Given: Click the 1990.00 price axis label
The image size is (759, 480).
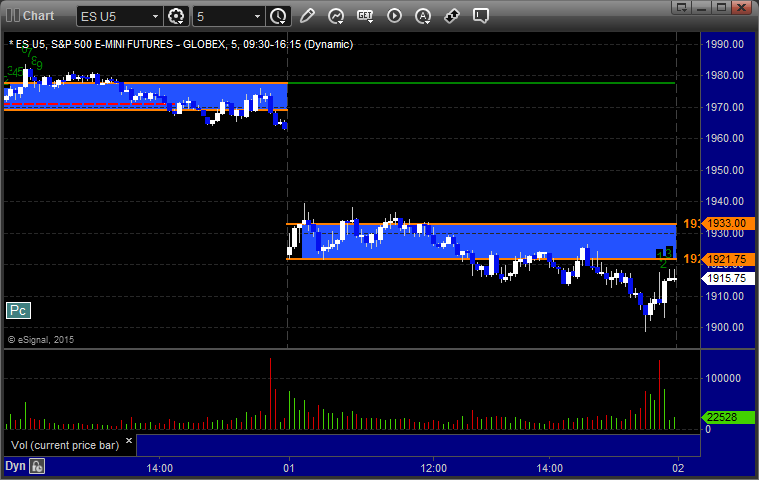Looking at the screenshot, I should click(725, 45).
